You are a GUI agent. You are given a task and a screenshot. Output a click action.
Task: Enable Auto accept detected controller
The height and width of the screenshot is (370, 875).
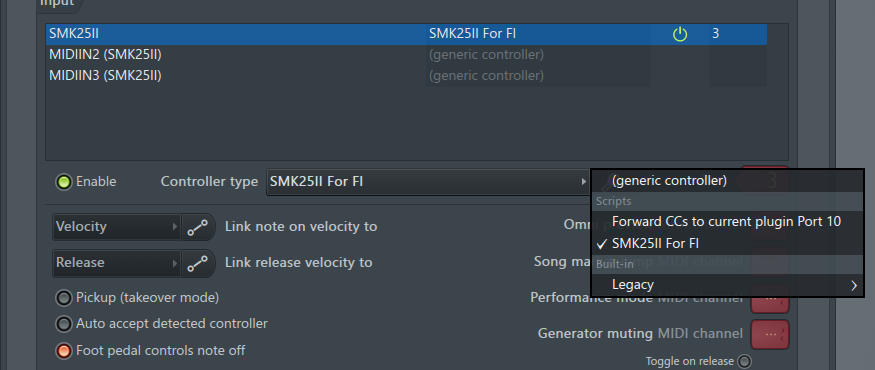tap(64, 324)
